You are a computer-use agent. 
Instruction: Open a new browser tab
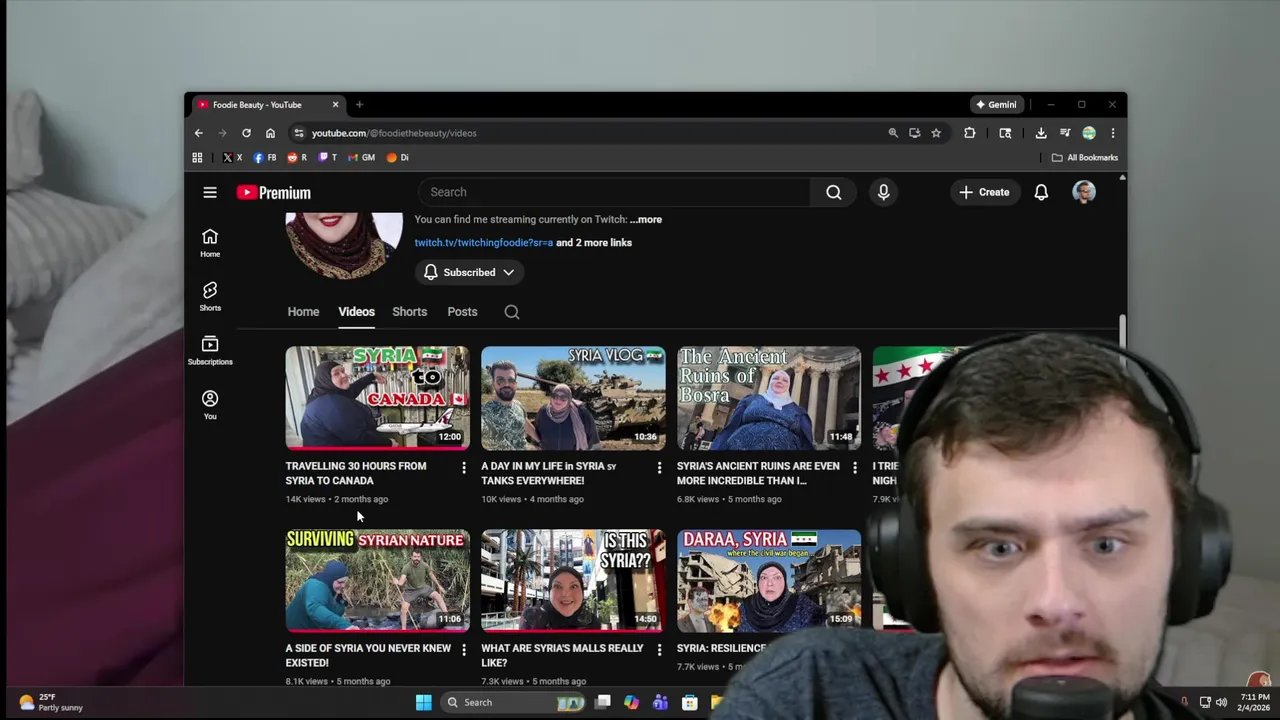pos(359,104)
